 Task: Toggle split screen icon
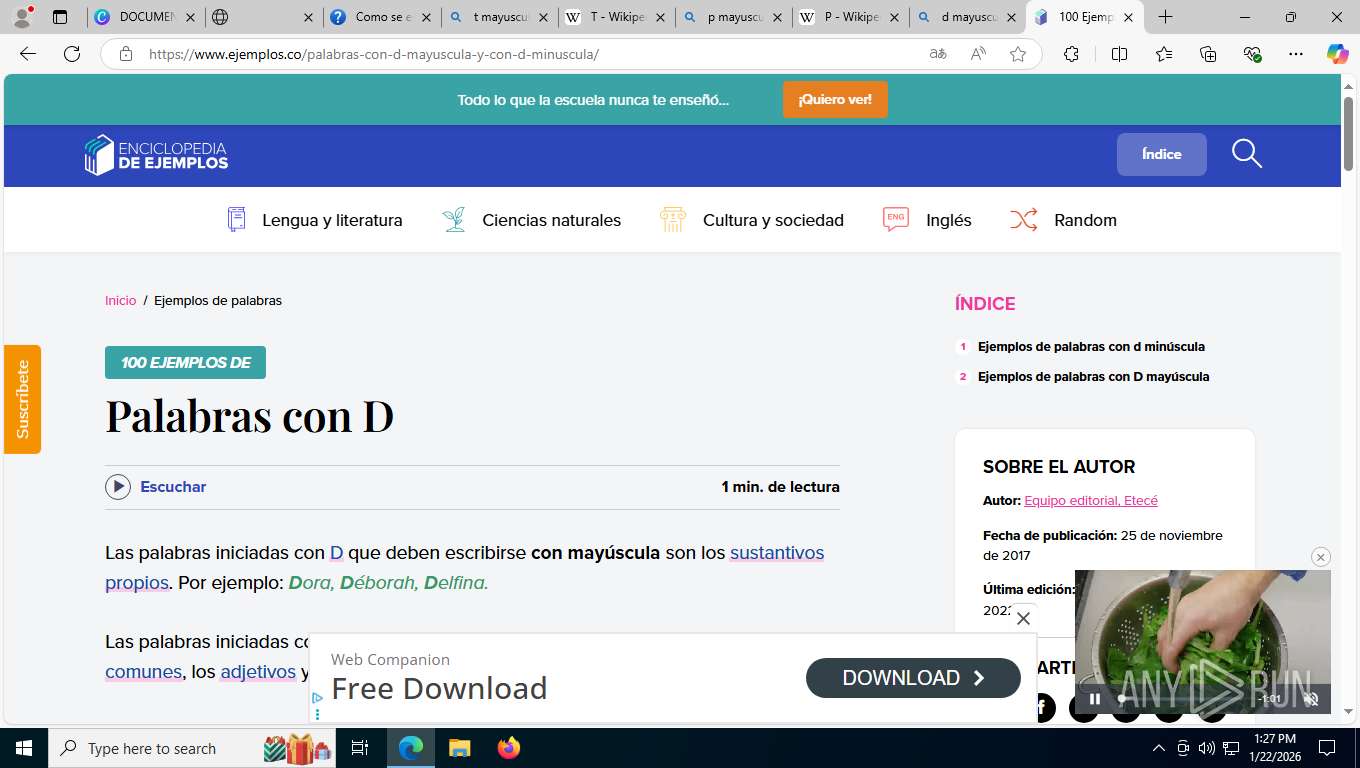point(1119,54)
